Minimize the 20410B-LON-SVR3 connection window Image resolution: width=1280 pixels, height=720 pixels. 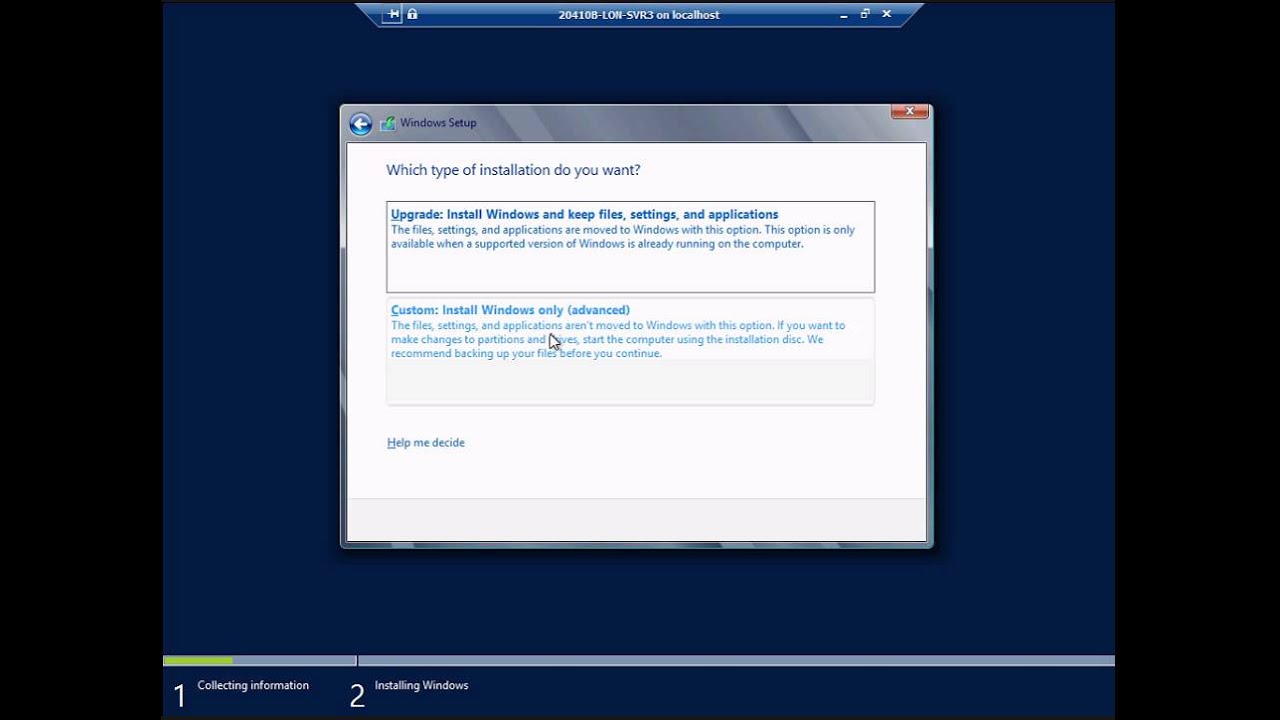(843, 15)
